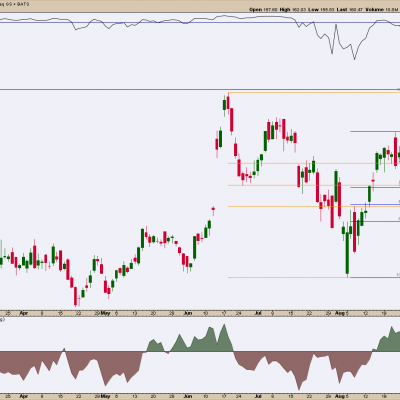The width and height of the screenshot is (400, 400).
Task: Click the green candle at the mid-June peak
Action: coord(224,104)
